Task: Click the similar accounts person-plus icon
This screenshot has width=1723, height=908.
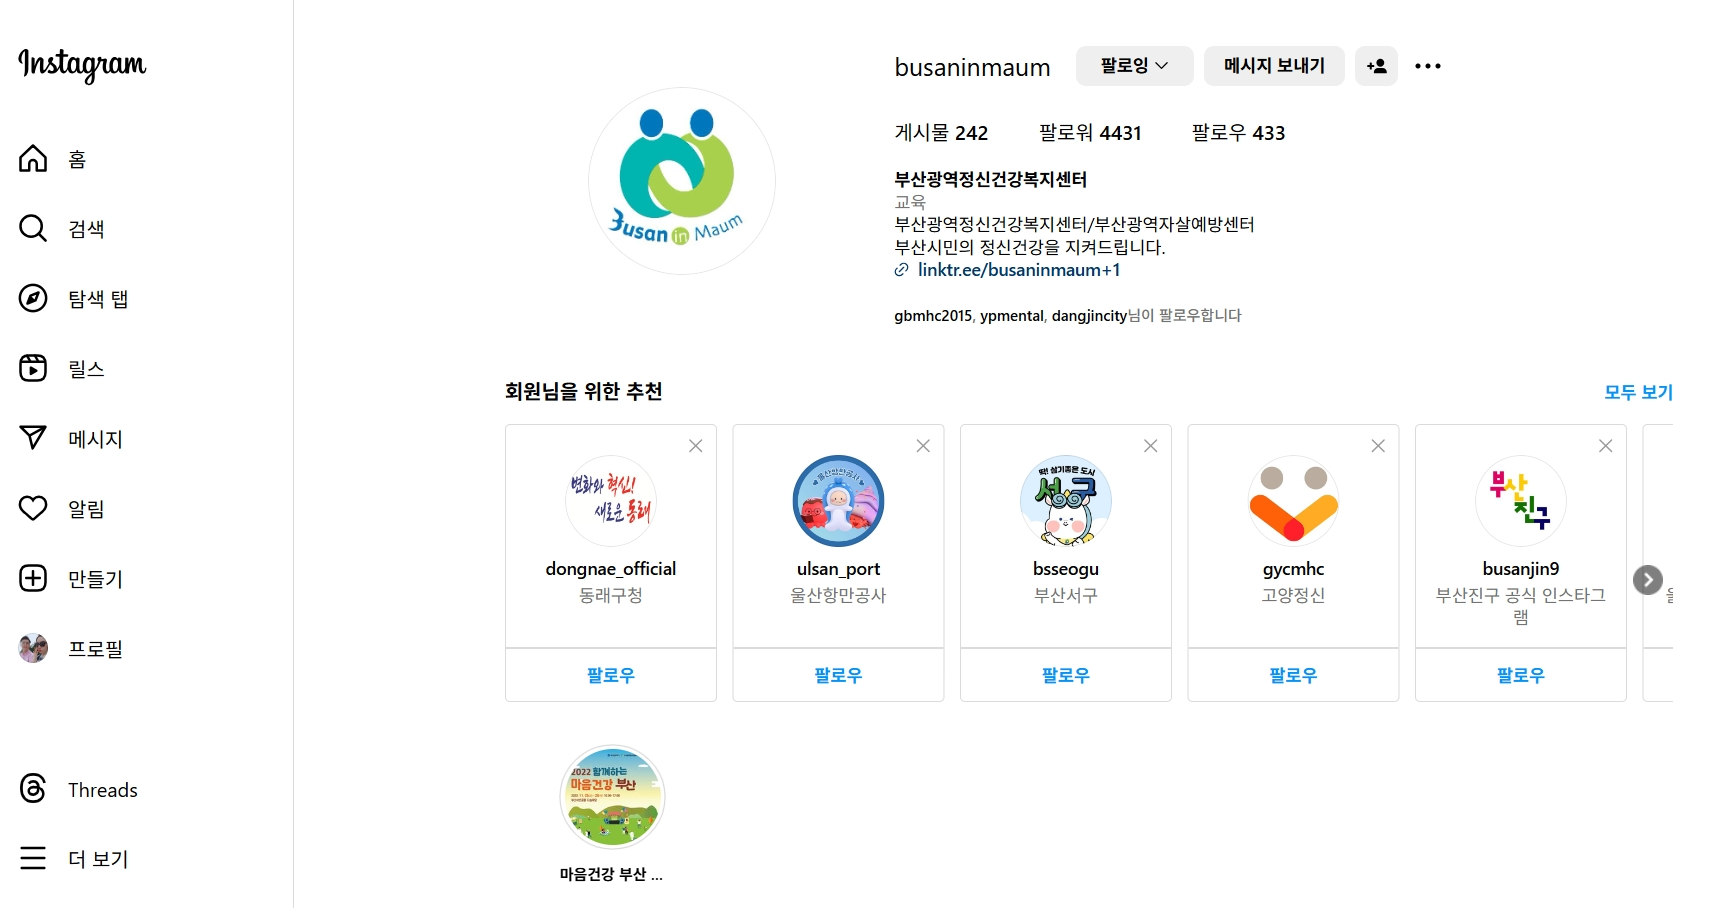Action: 1376,66
